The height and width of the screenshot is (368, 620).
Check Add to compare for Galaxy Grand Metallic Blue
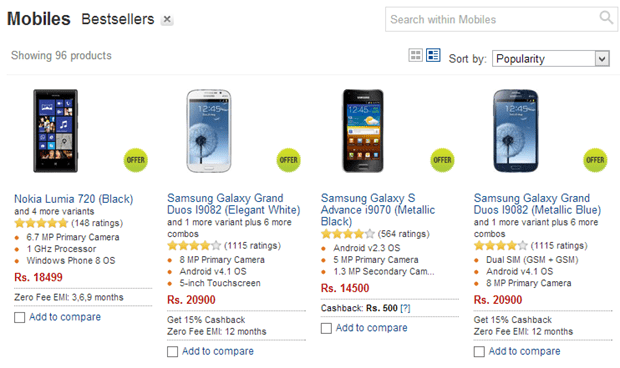click(479, 352)
